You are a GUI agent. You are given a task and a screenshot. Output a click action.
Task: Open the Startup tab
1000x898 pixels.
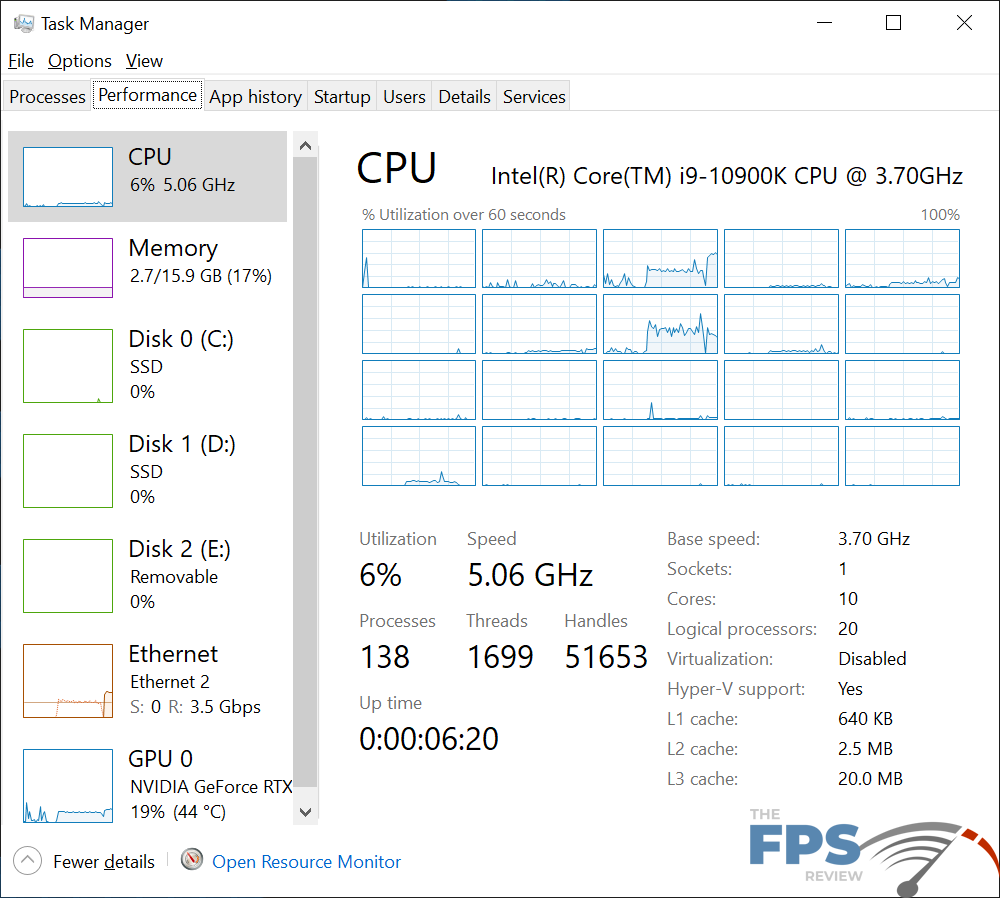point(342,96)
